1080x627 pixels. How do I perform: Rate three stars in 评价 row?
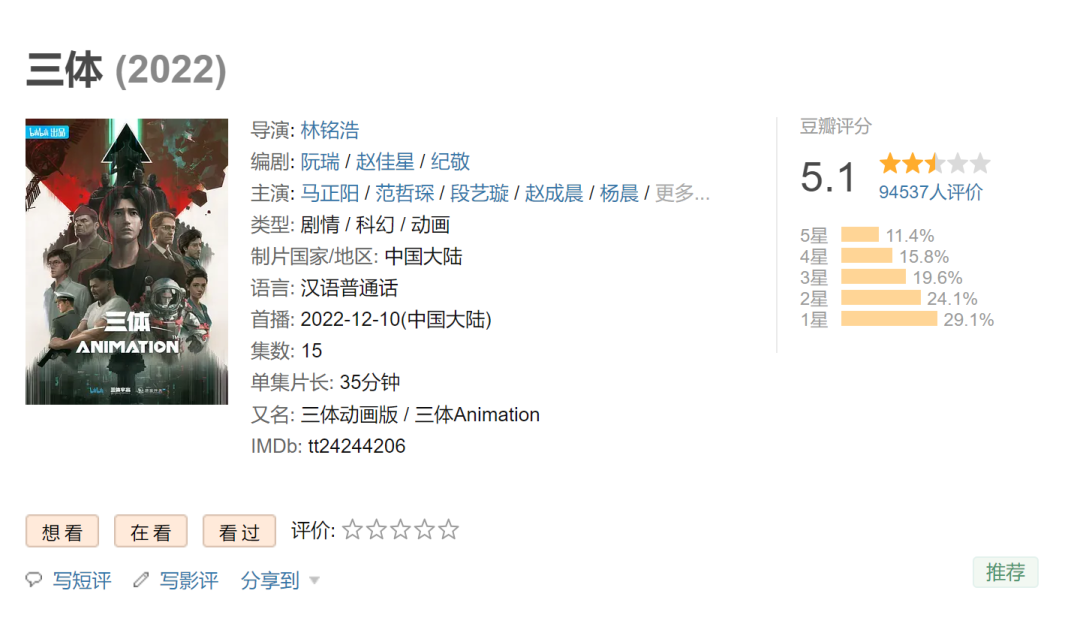tap(400, 530)
